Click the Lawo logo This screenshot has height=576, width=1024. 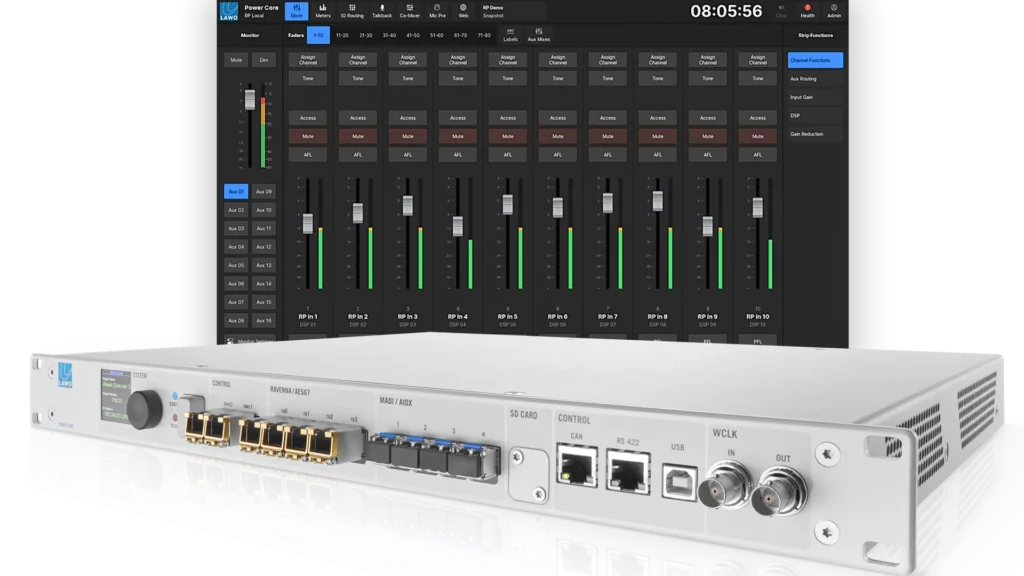229,10
